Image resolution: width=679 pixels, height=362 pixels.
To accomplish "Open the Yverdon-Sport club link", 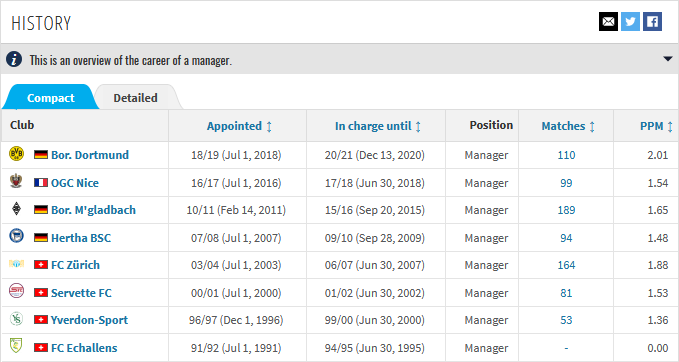I will (x=90, y=320).
